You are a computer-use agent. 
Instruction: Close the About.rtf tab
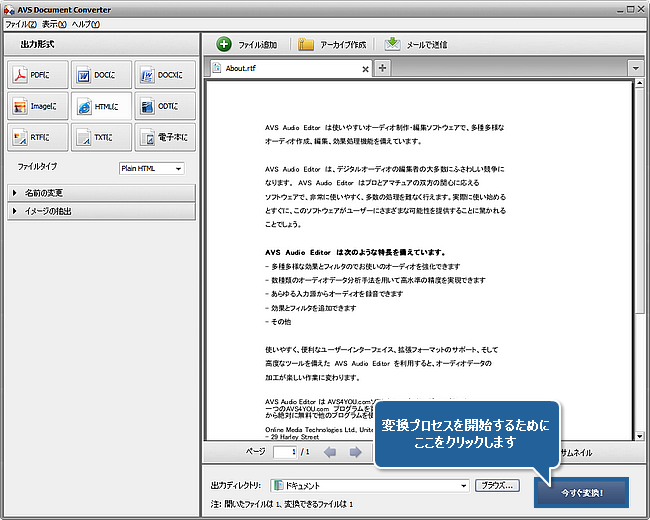[x=365, y=69]
